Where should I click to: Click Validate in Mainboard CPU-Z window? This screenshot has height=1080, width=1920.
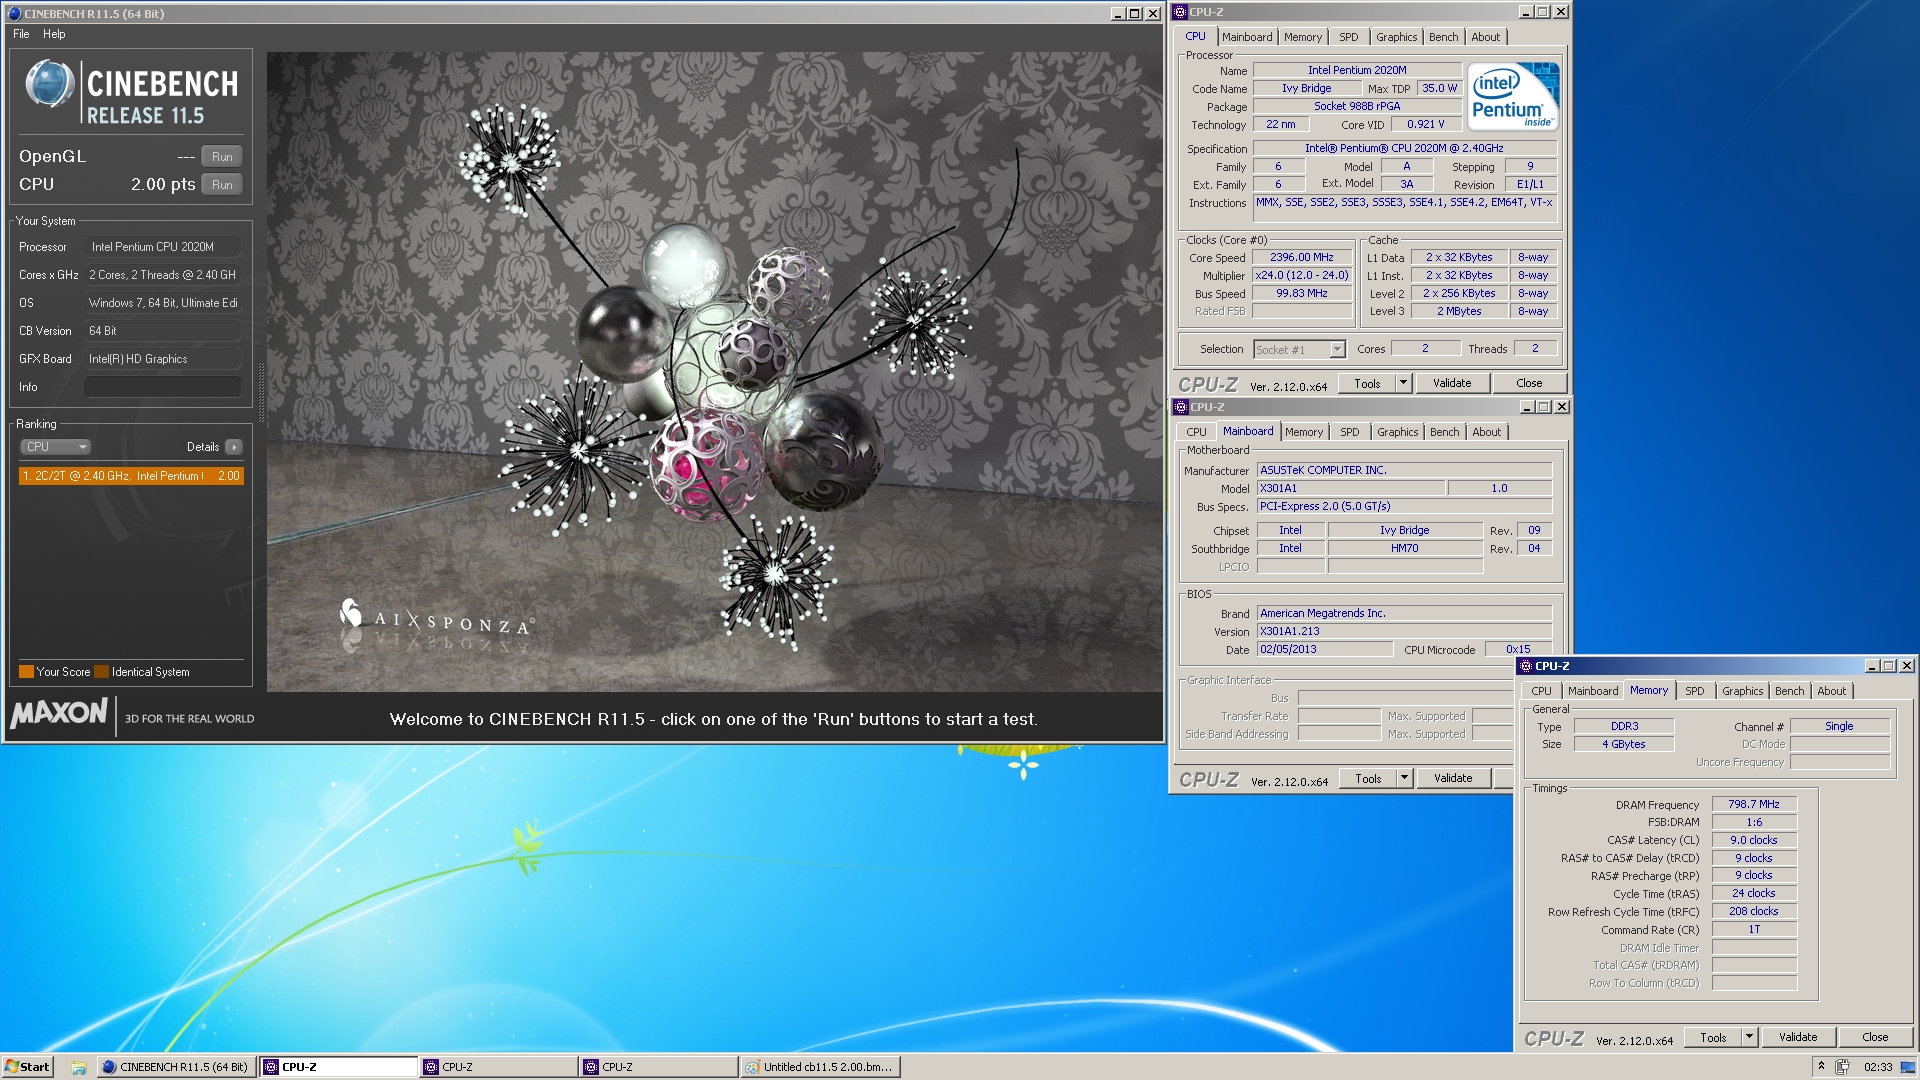pos(1453,778)
